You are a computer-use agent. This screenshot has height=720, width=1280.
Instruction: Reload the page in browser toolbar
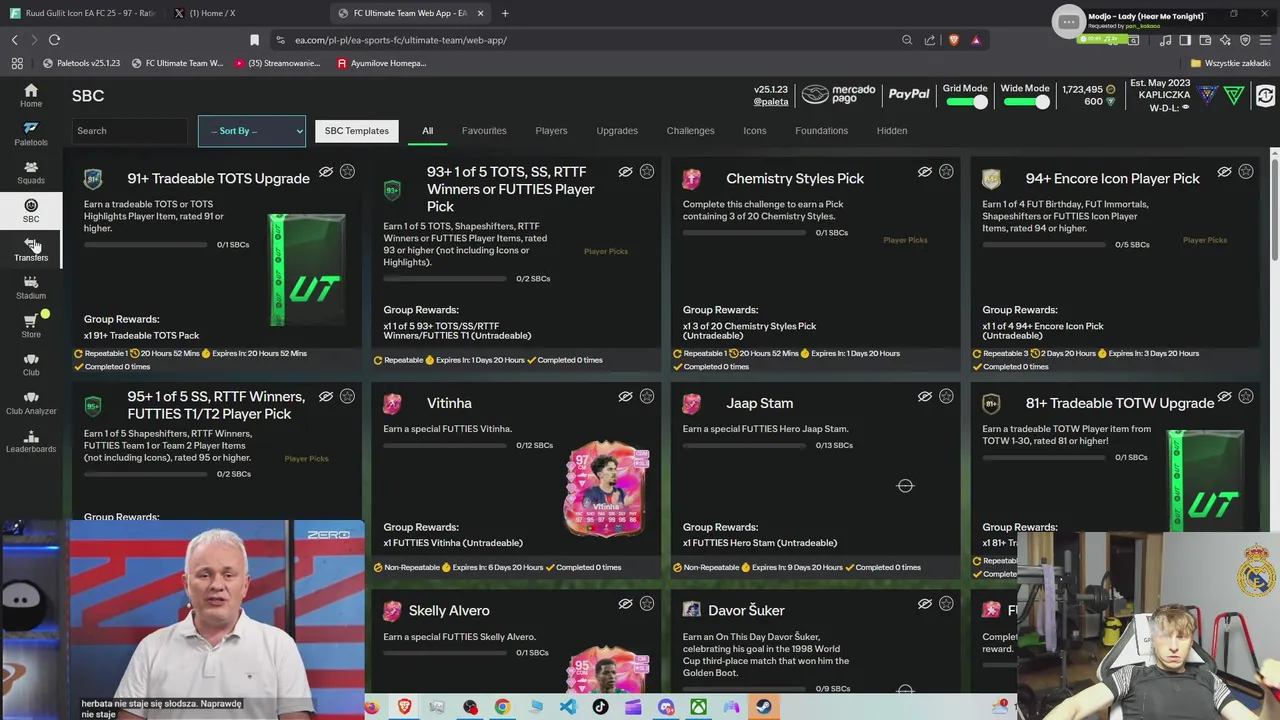54,40
